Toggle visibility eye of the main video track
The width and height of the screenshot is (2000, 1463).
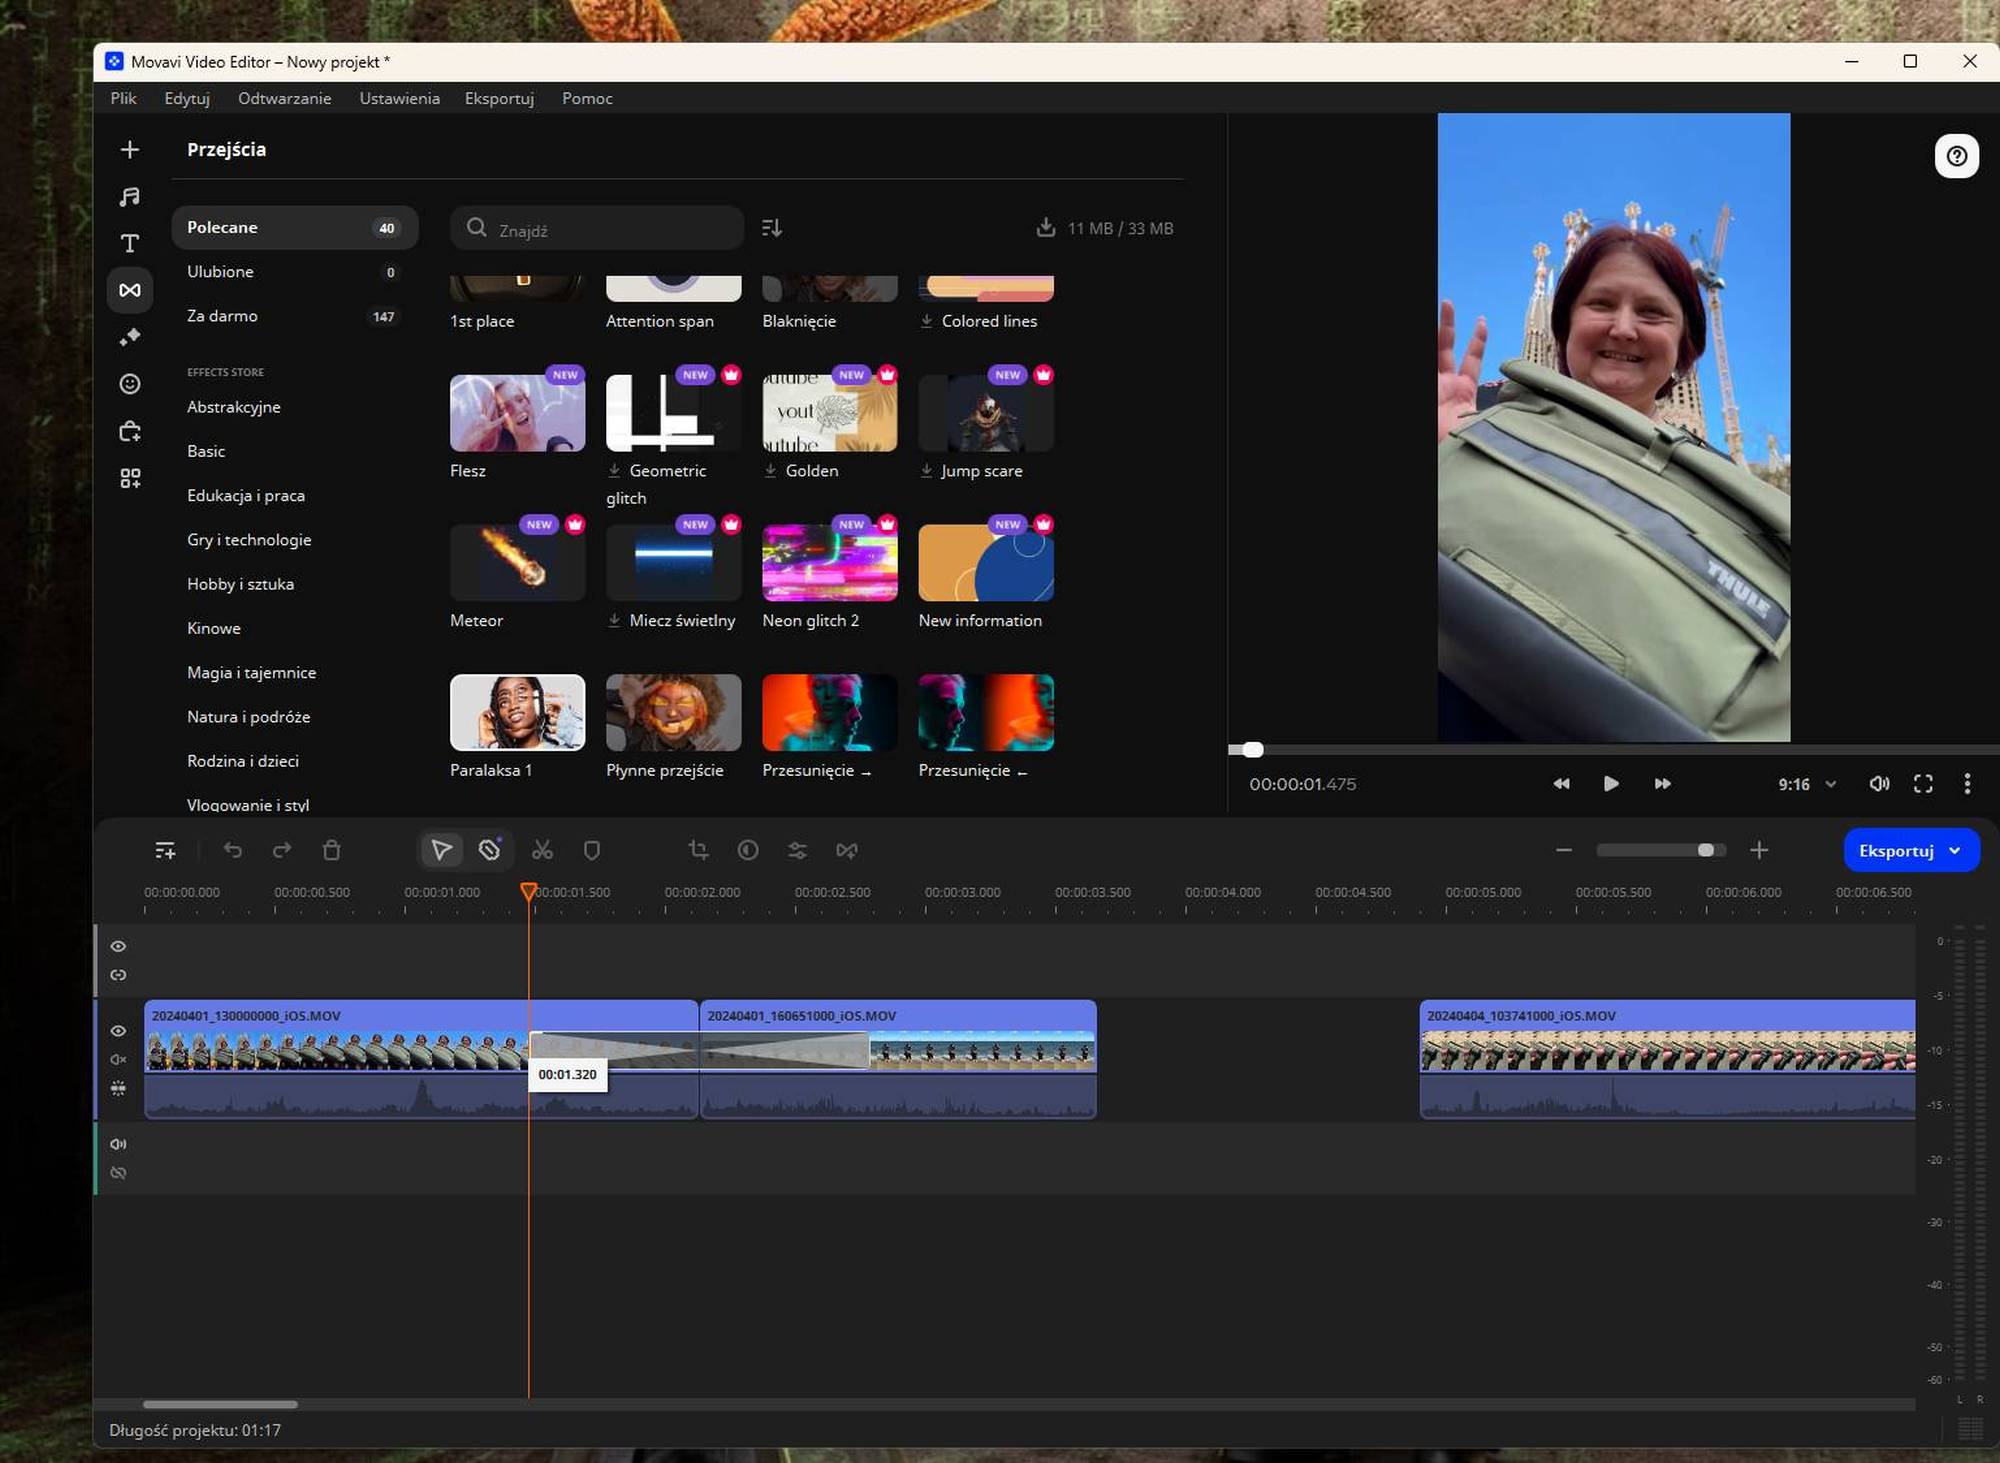[118, 1031]
